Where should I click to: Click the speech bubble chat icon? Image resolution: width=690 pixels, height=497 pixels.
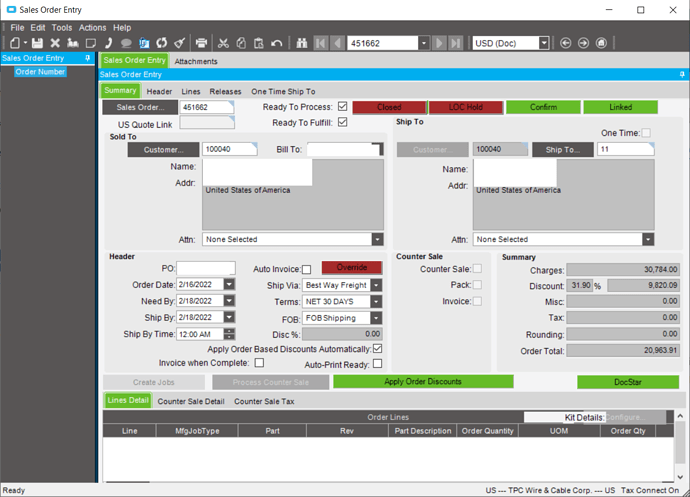coord(126,43)
